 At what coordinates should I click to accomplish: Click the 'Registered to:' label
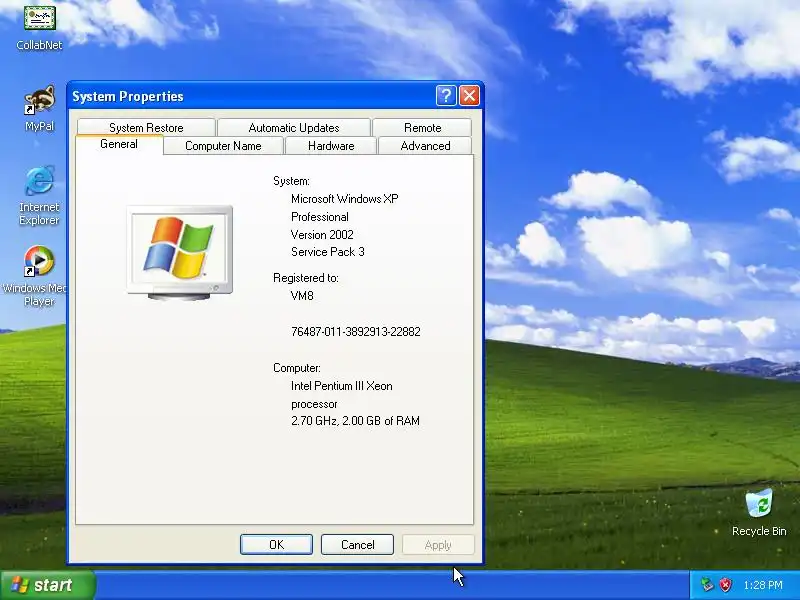coord(306,278)
